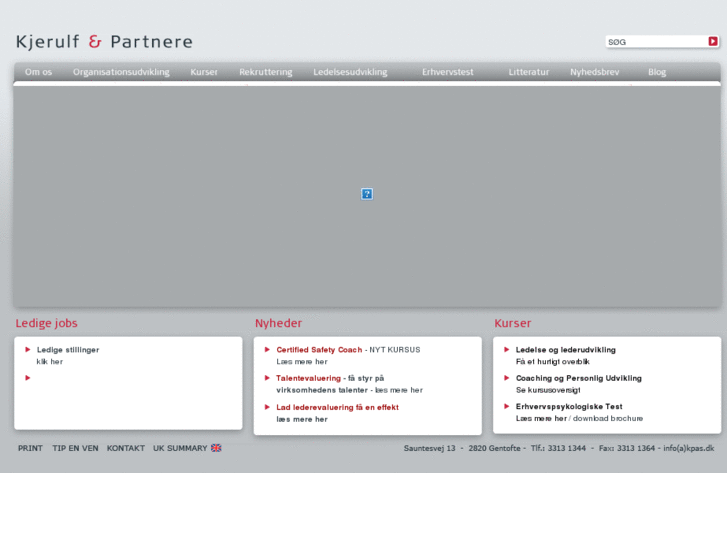Click the red arrow beside Coaching og Personlig Udvikling
This screenshot has height=545, width=727.
point(507,378)
